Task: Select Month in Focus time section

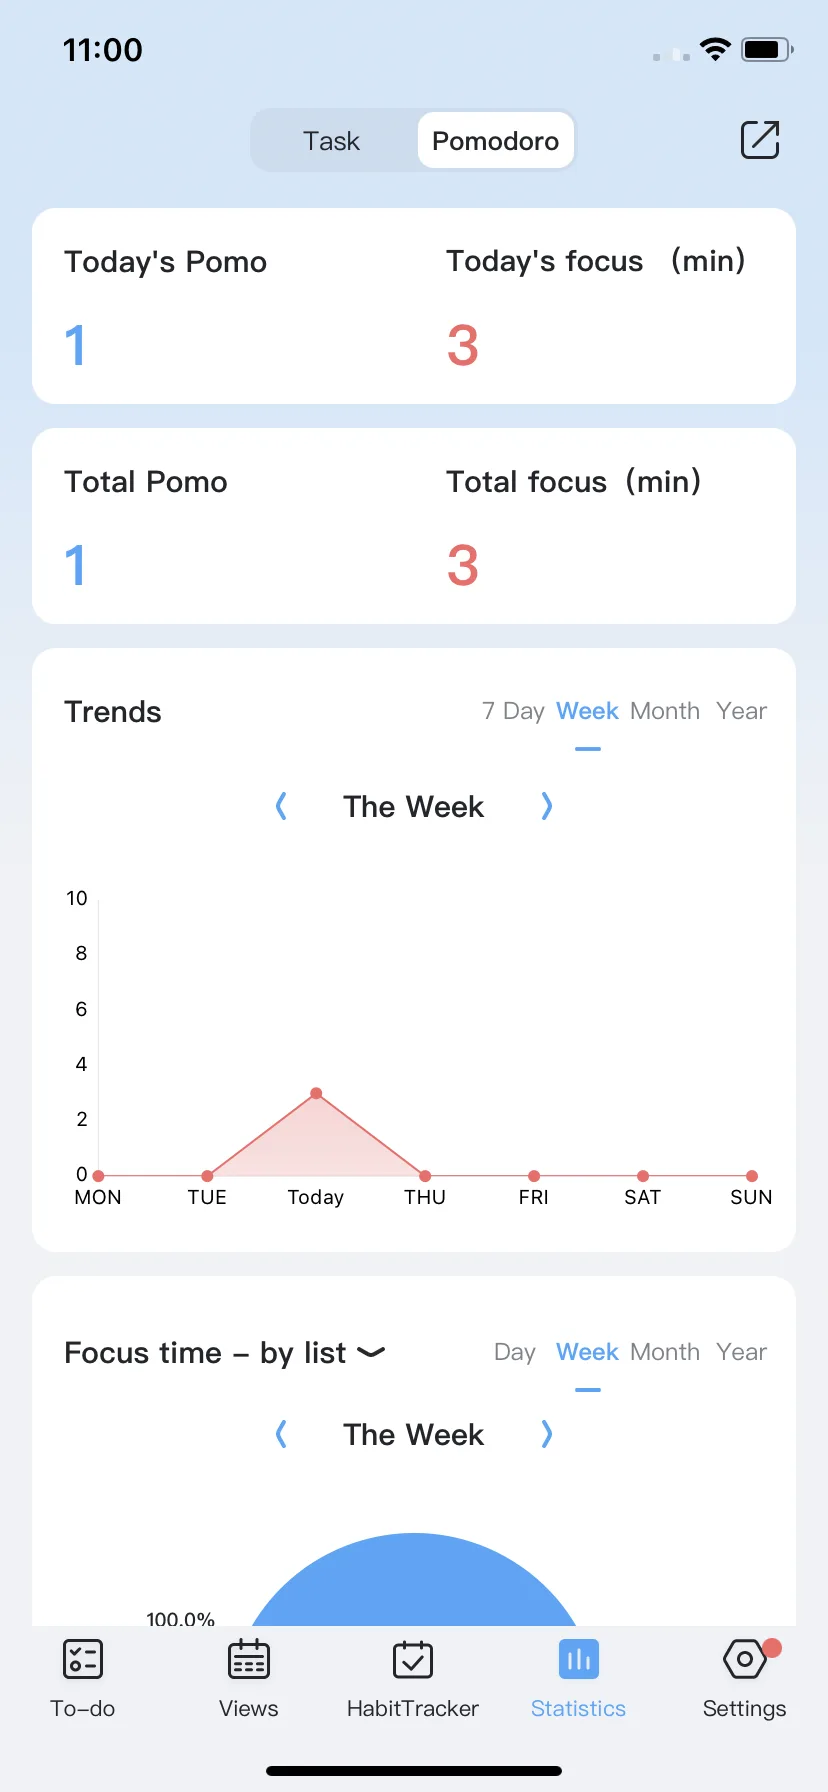Action: pos(665,1352)
